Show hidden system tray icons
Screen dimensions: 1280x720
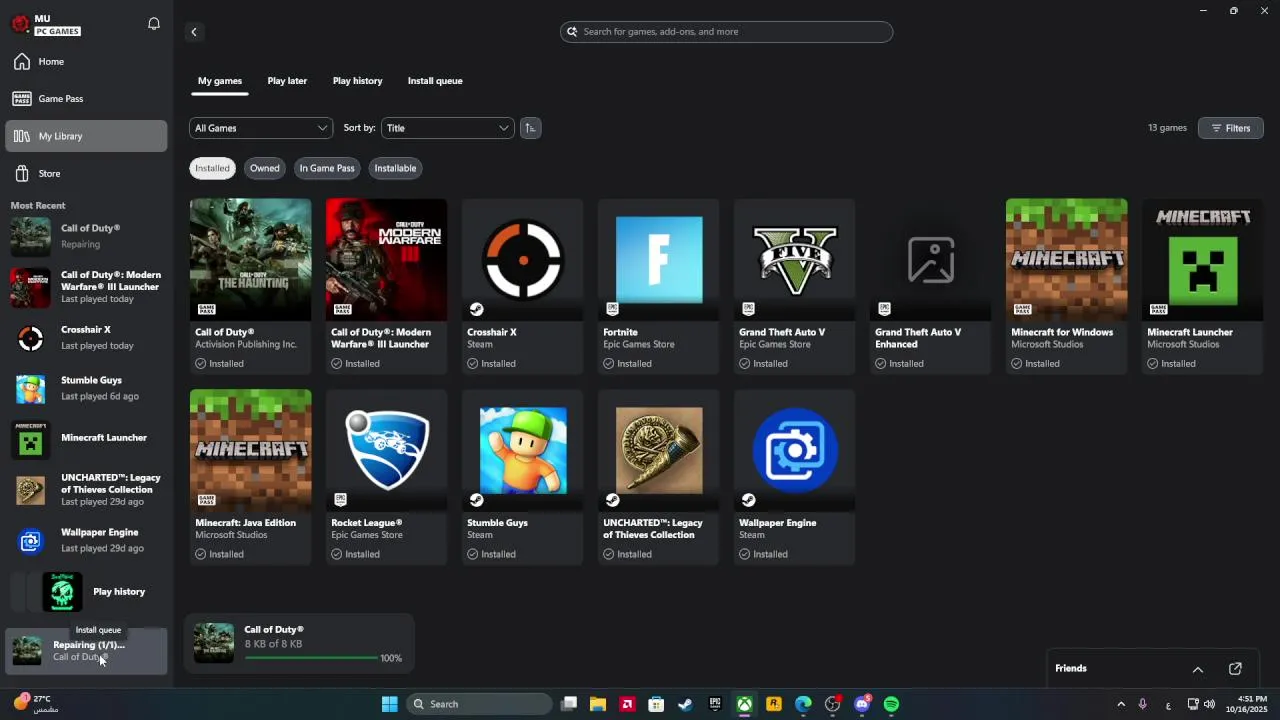click(x=1121, y=704)
